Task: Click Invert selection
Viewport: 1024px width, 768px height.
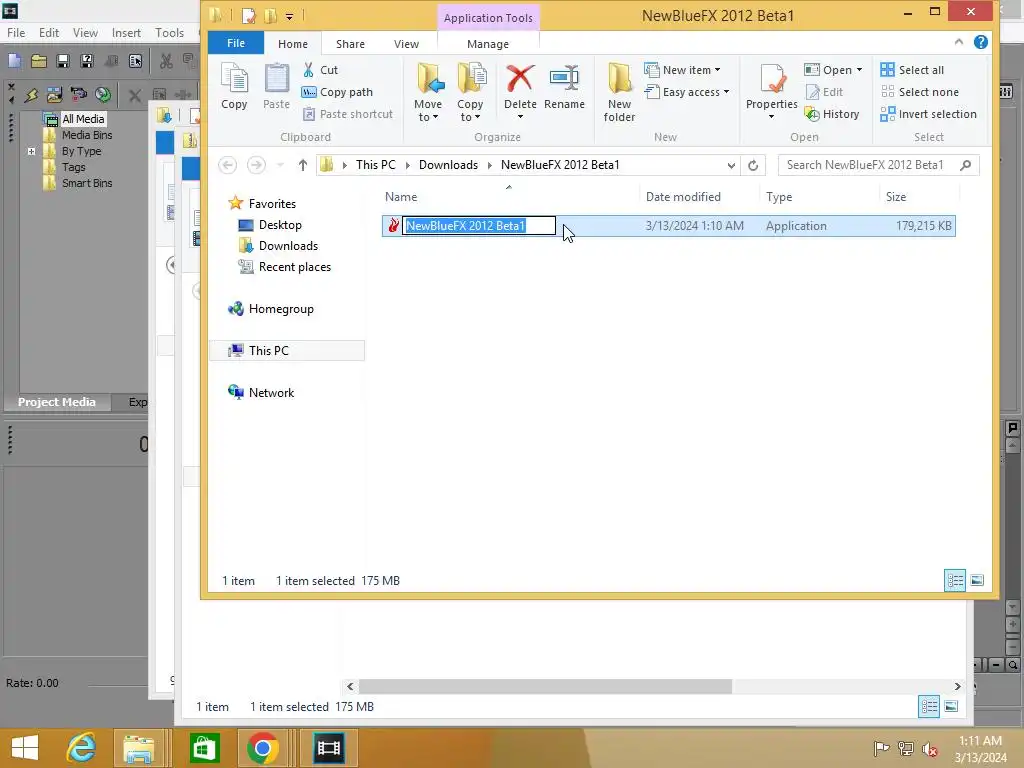Action: tap(928, 114)
